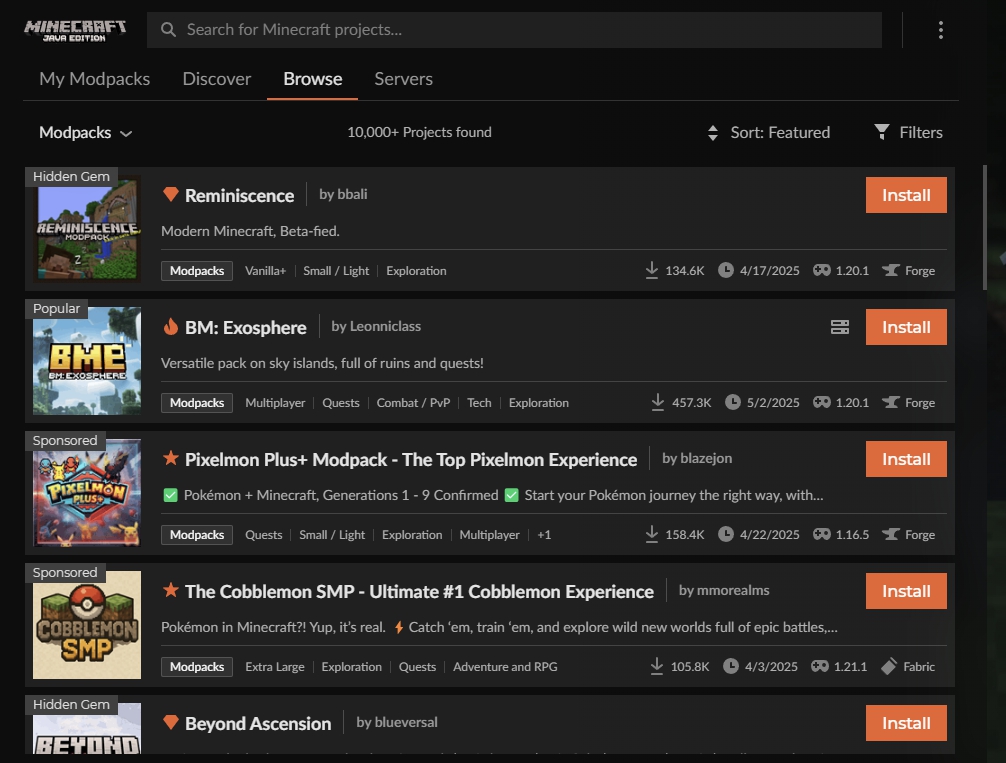Install the Pixelmon Plus+ Modpack
Screen dimensions: 1006x763
906,459
